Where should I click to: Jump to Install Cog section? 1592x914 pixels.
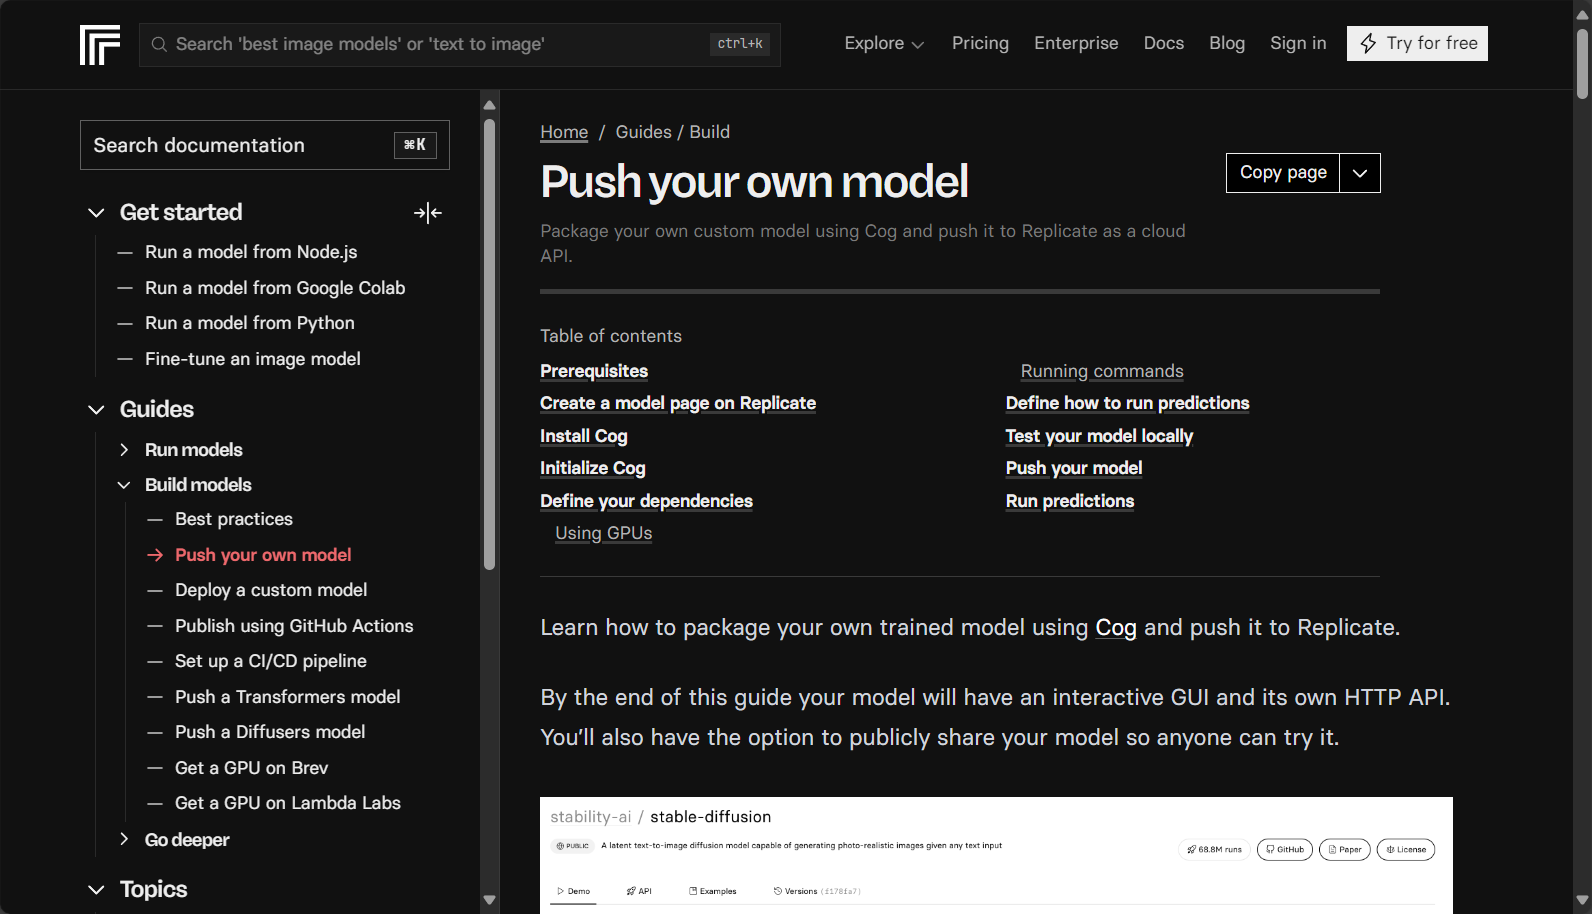584,436
